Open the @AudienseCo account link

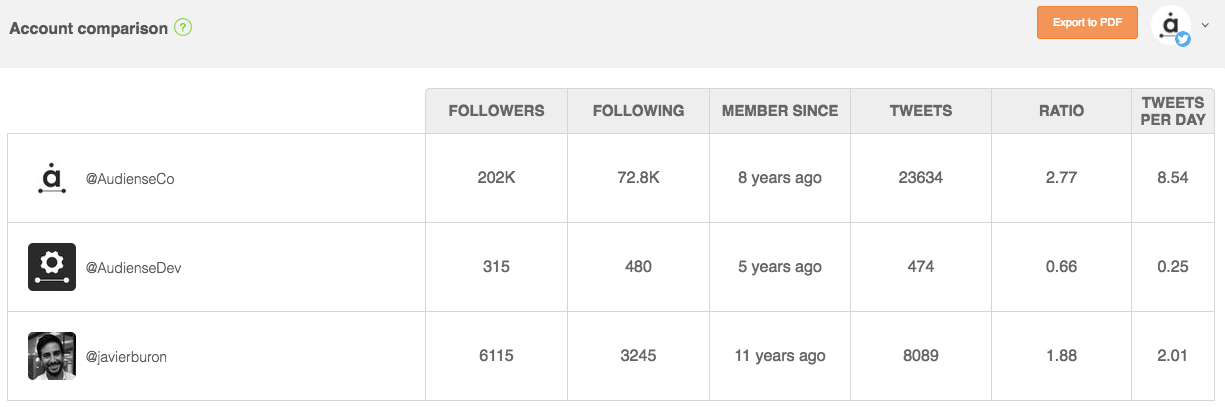130,179
